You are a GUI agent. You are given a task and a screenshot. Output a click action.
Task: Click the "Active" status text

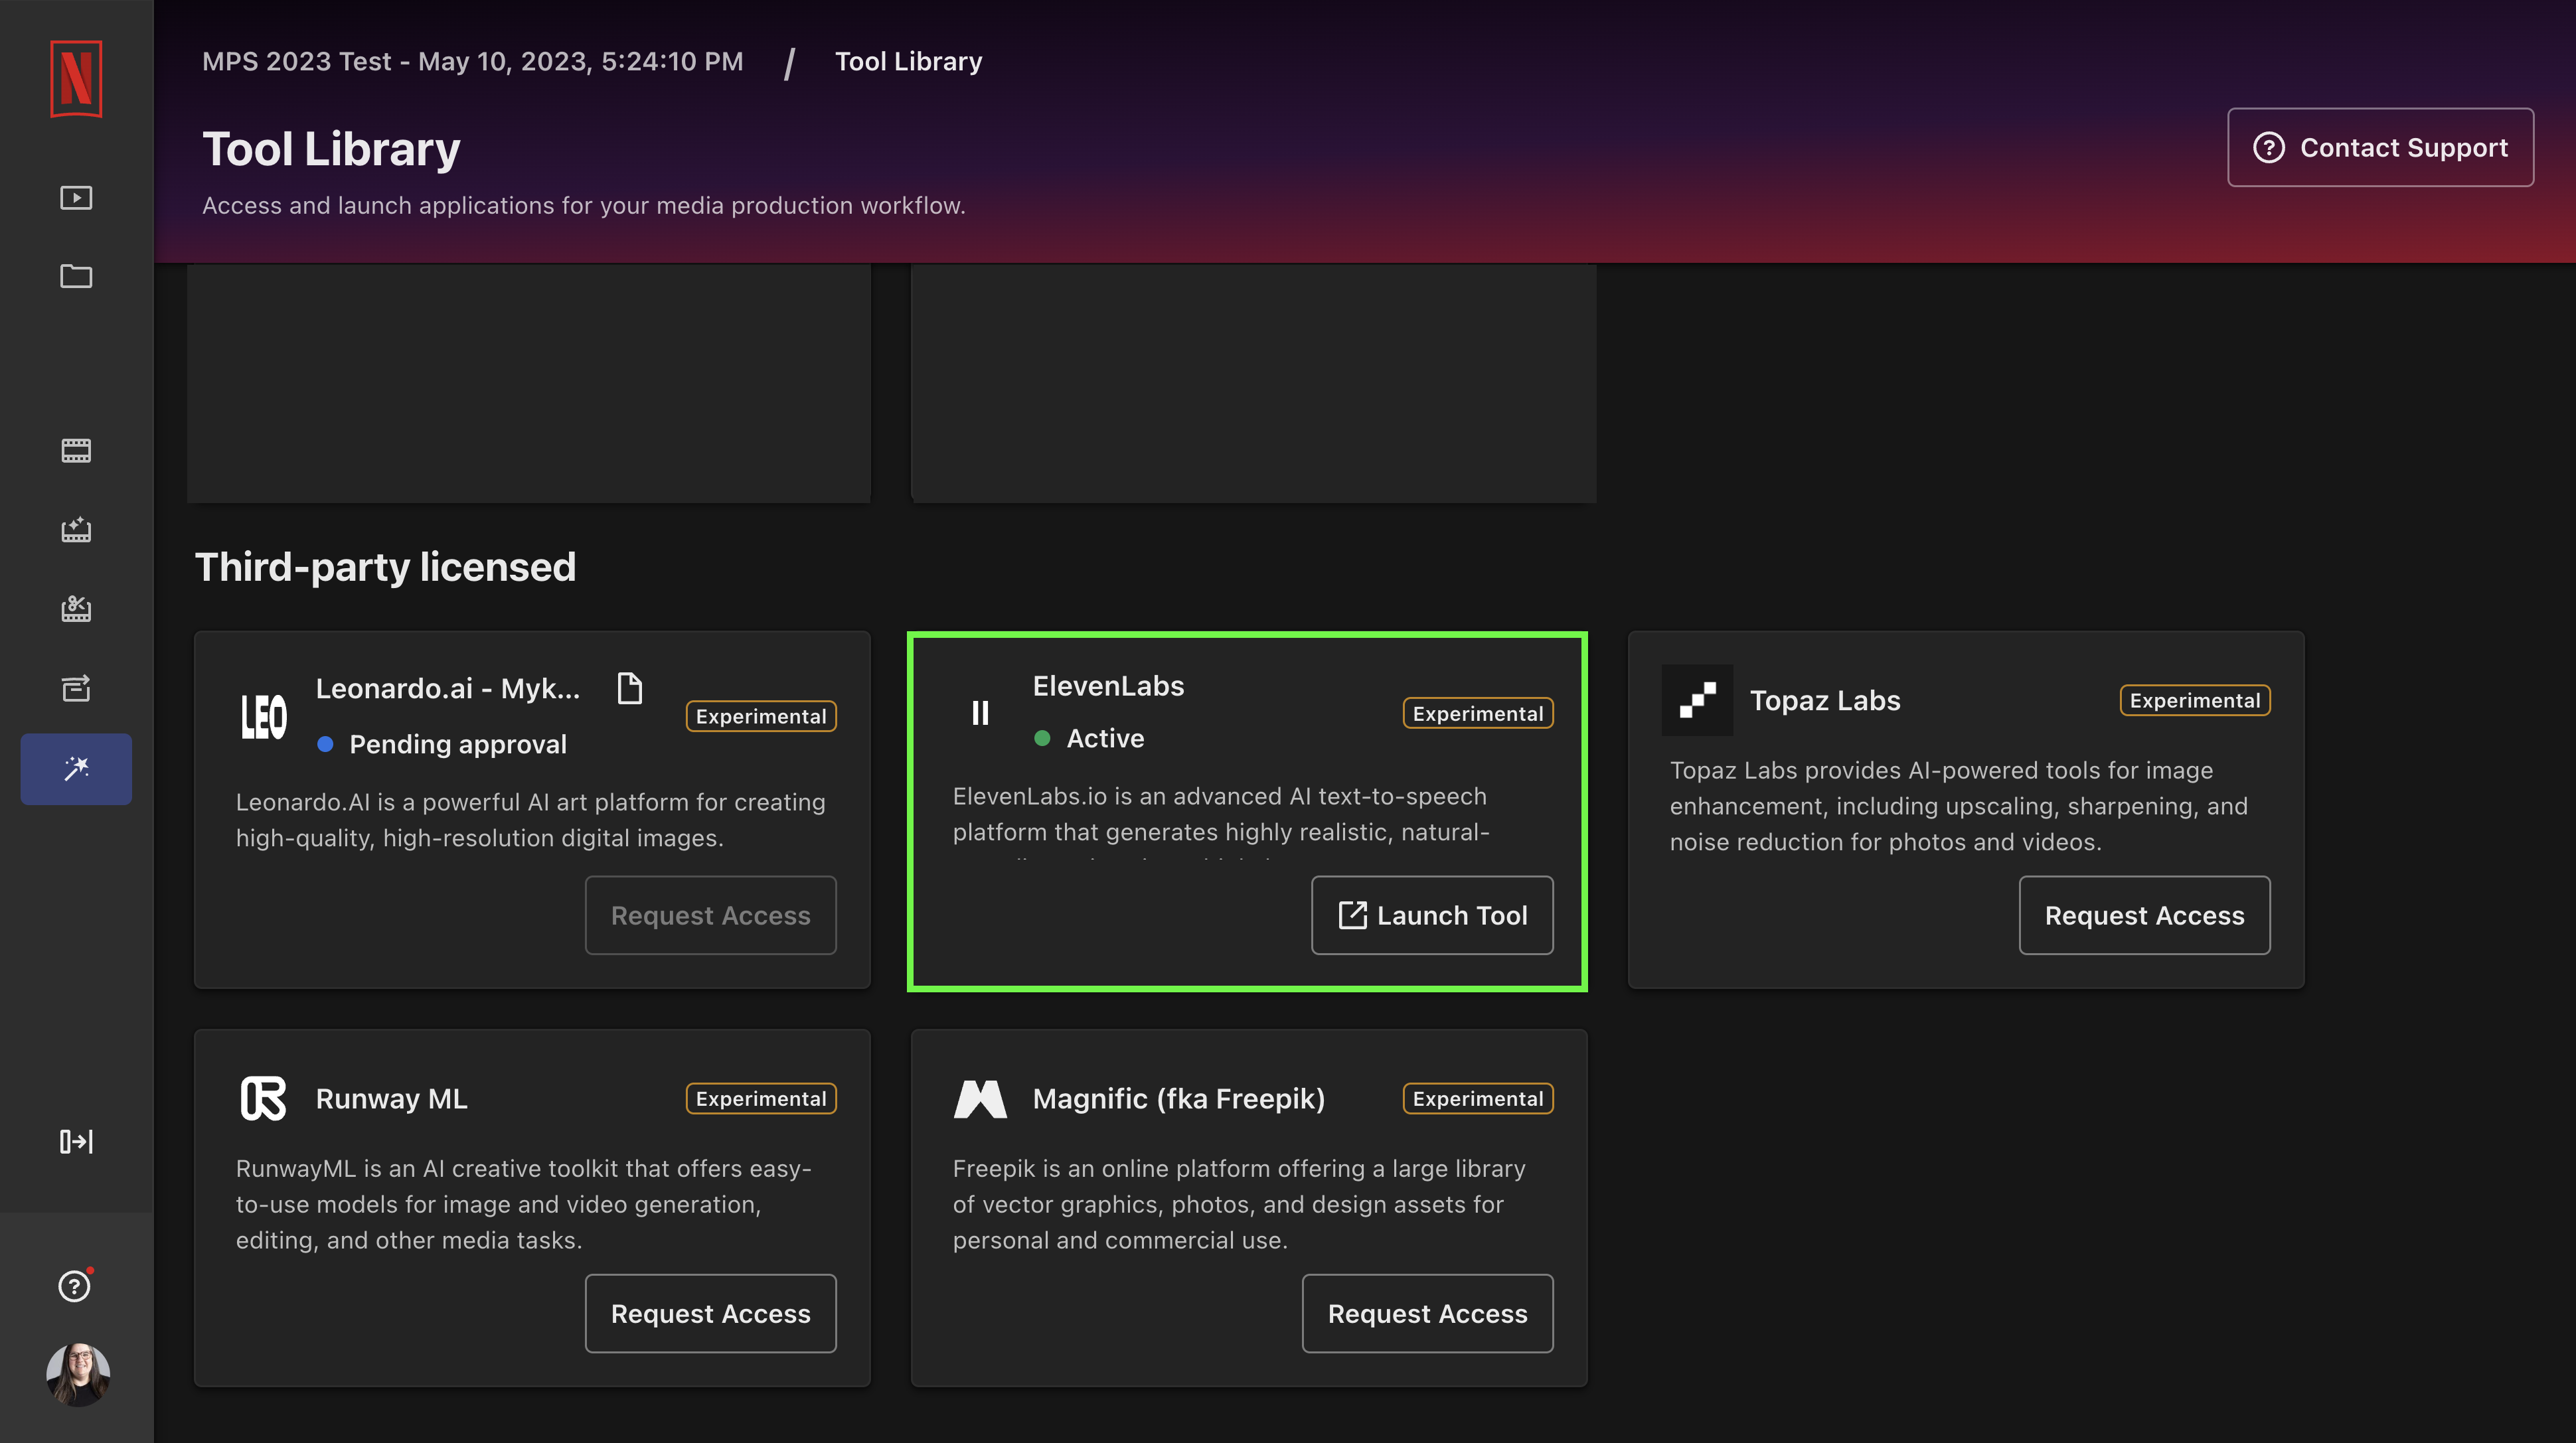click(x=1105, y=738)
